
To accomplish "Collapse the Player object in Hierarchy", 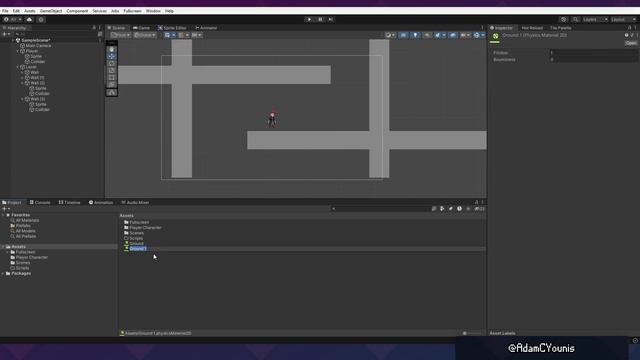I will [18, 51].
